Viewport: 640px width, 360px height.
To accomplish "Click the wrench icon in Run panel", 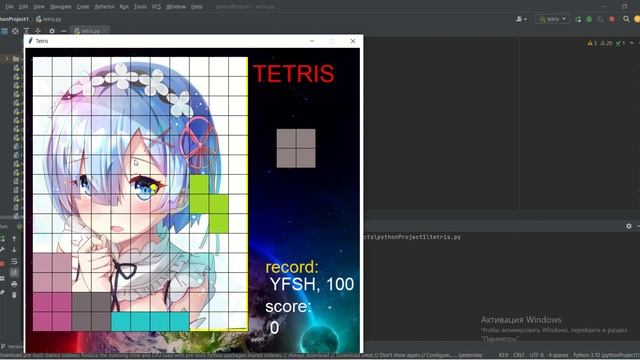I will pyautogui.click(x=2, y=250).
